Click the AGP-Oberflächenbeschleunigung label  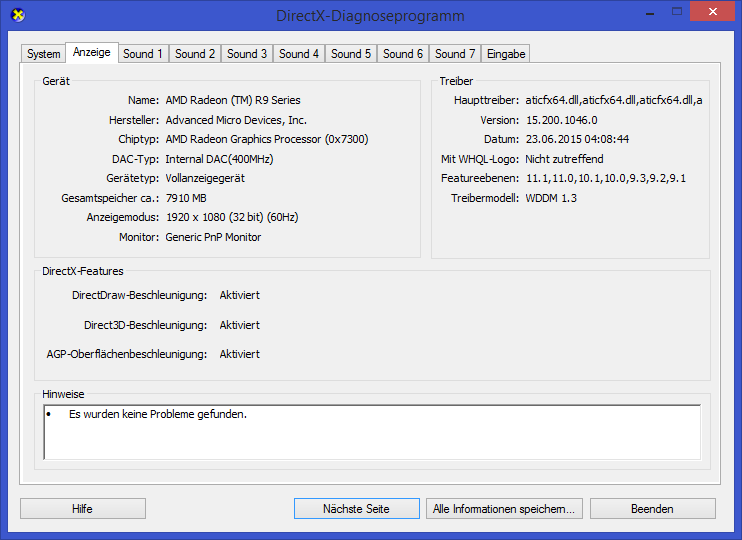tap(127, 354)
